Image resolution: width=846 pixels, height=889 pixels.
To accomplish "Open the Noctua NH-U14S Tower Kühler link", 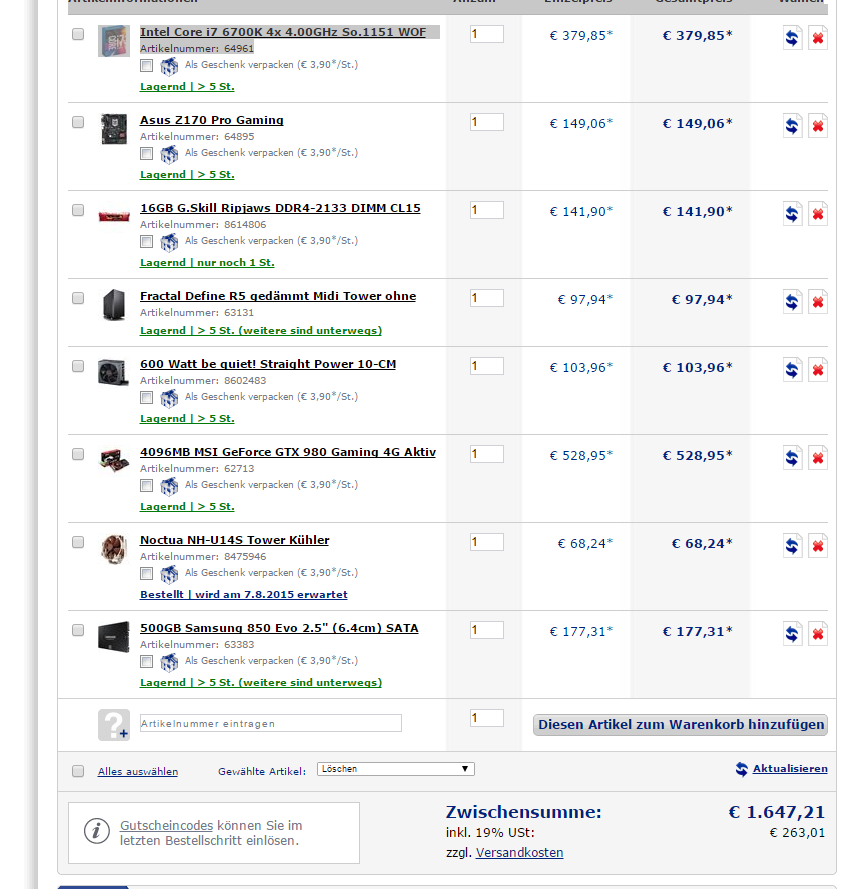I will coord(235,540).
